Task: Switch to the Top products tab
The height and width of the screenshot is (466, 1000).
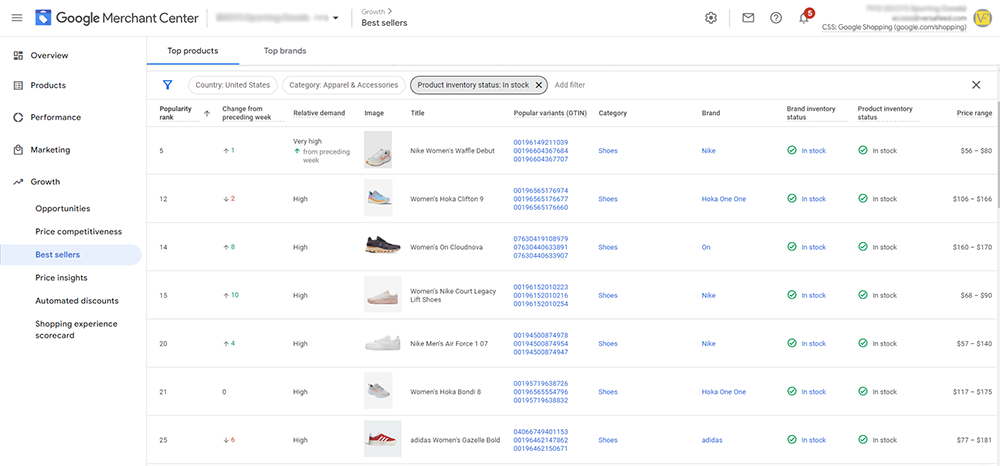Action: (193, 51)
